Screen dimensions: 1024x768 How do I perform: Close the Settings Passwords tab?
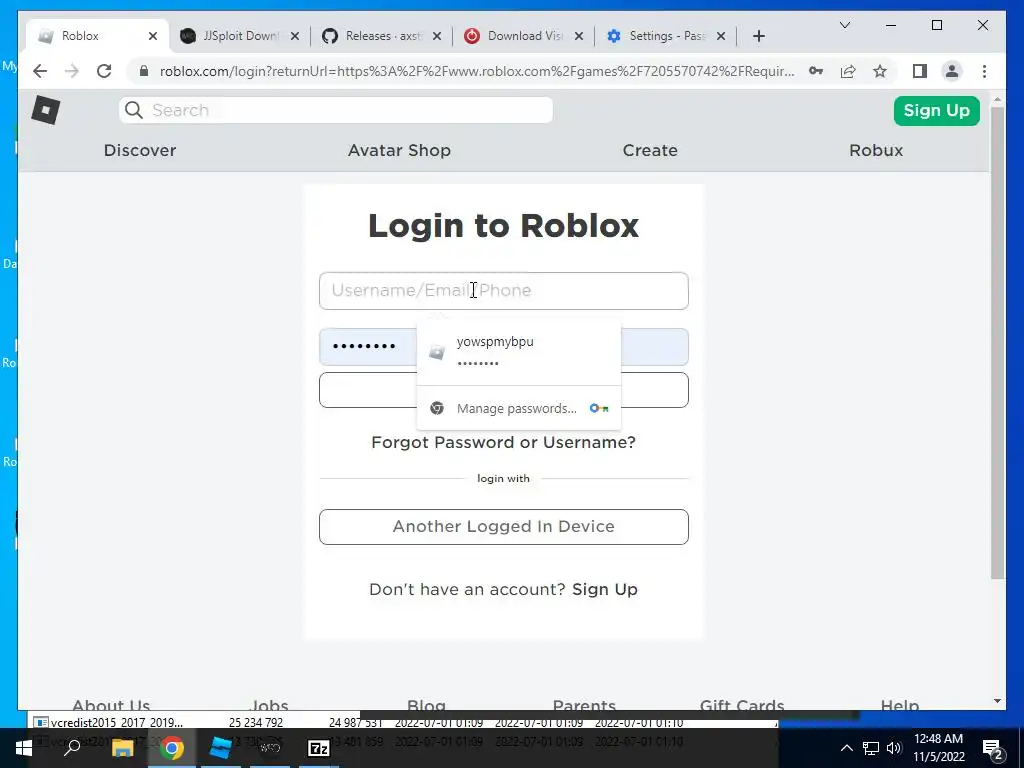[x=721, y=36]
